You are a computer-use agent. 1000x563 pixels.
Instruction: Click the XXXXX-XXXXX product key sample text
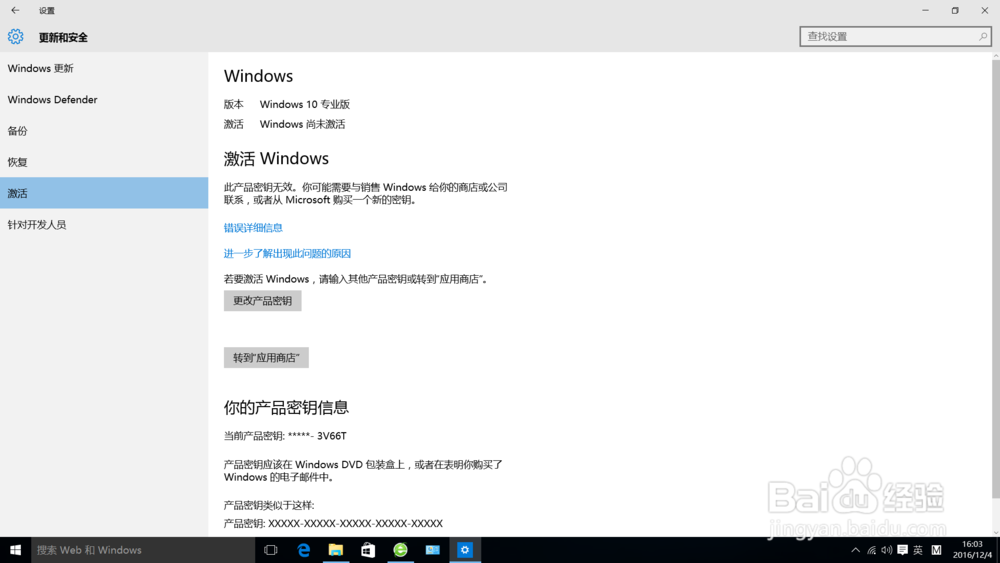[355, 523]
